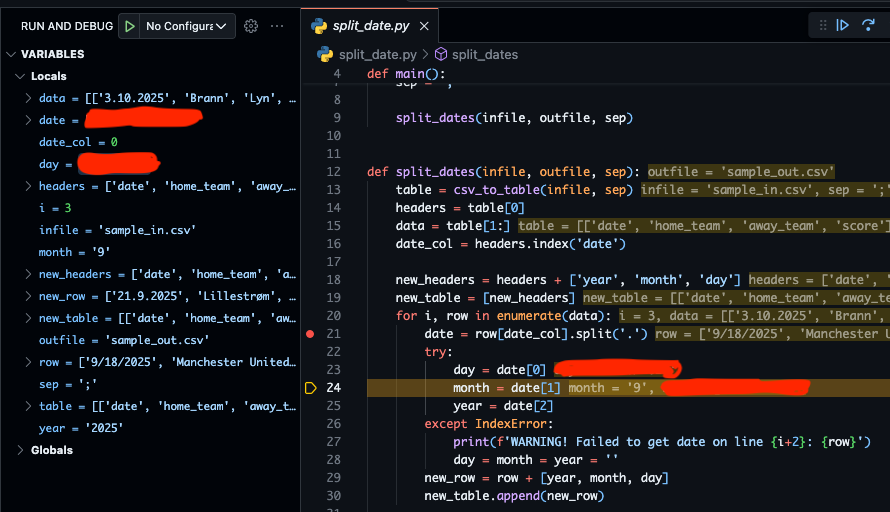Viewport: 890px width, 512px height.
Task: Click split_date.py in the breadcrumb path
Action: 378,54
